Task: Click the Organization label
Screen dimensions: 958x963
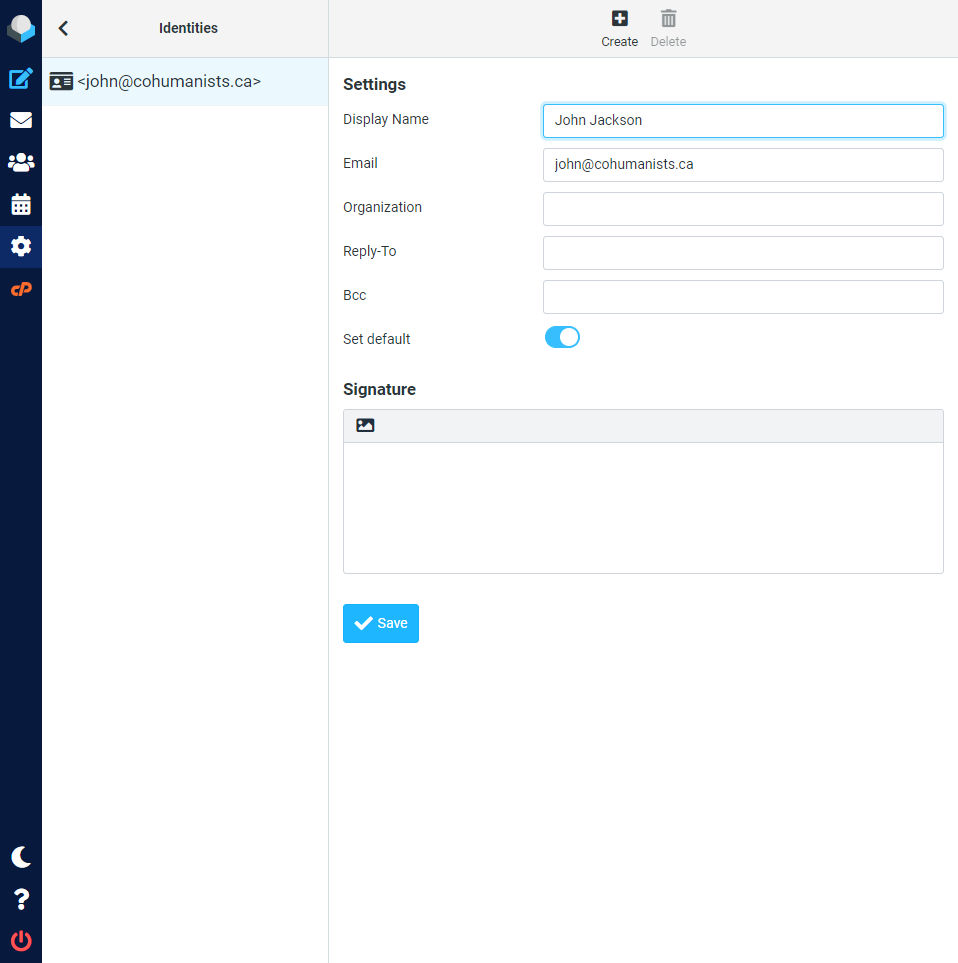Action: (x=382, y=208)
